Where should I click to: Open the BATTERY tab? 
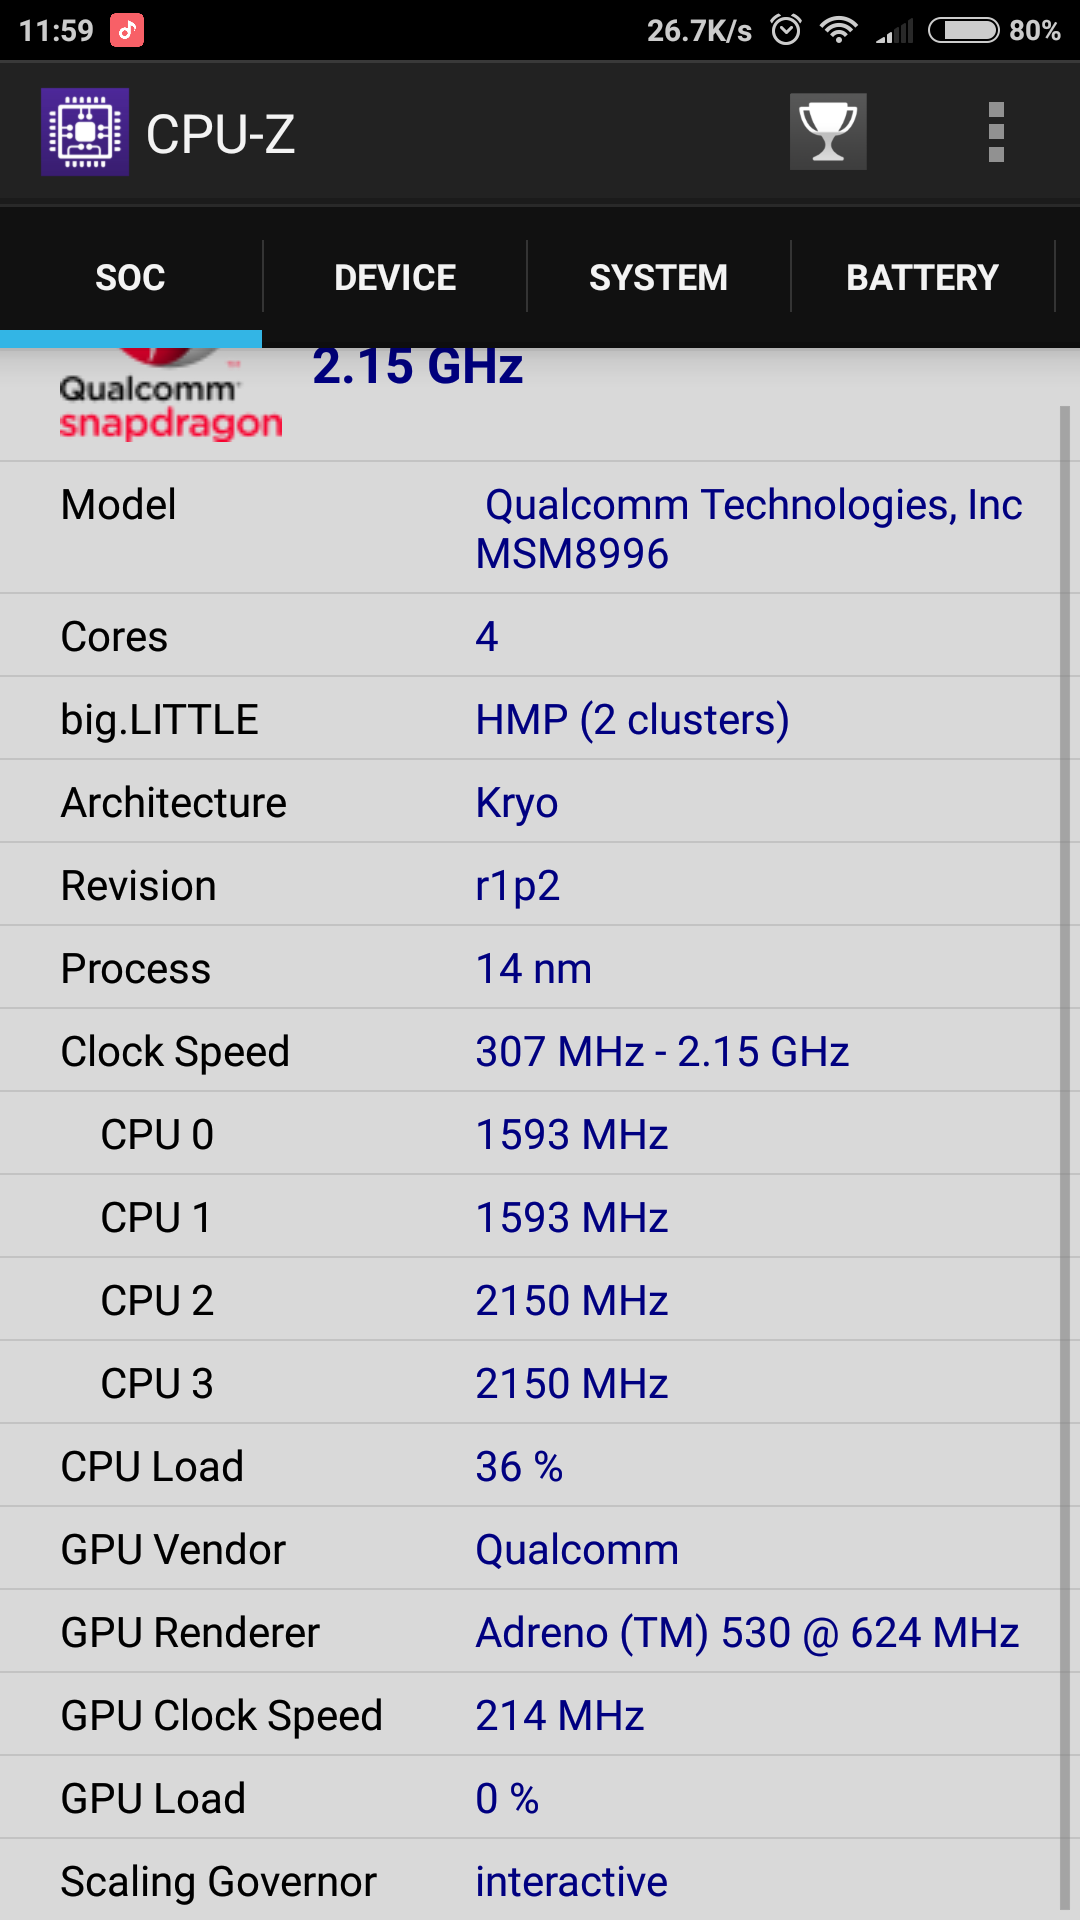[x=922, y=277]
